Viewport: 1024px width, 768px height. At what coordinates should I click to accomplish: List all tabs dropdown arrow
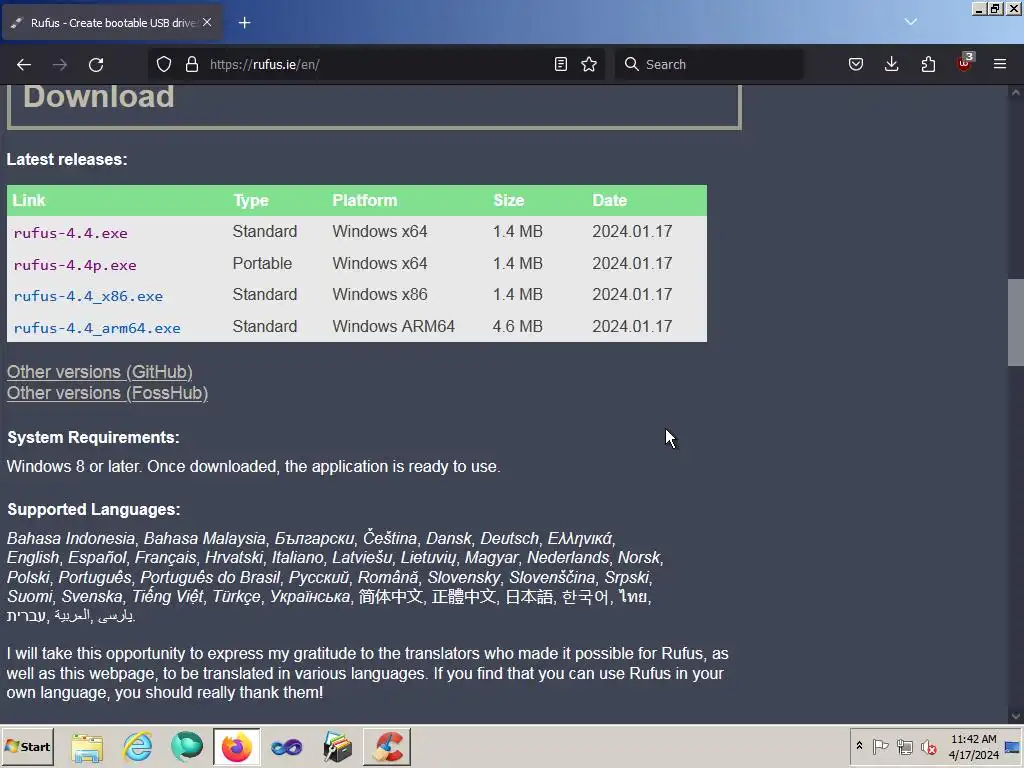coord(911,22)
